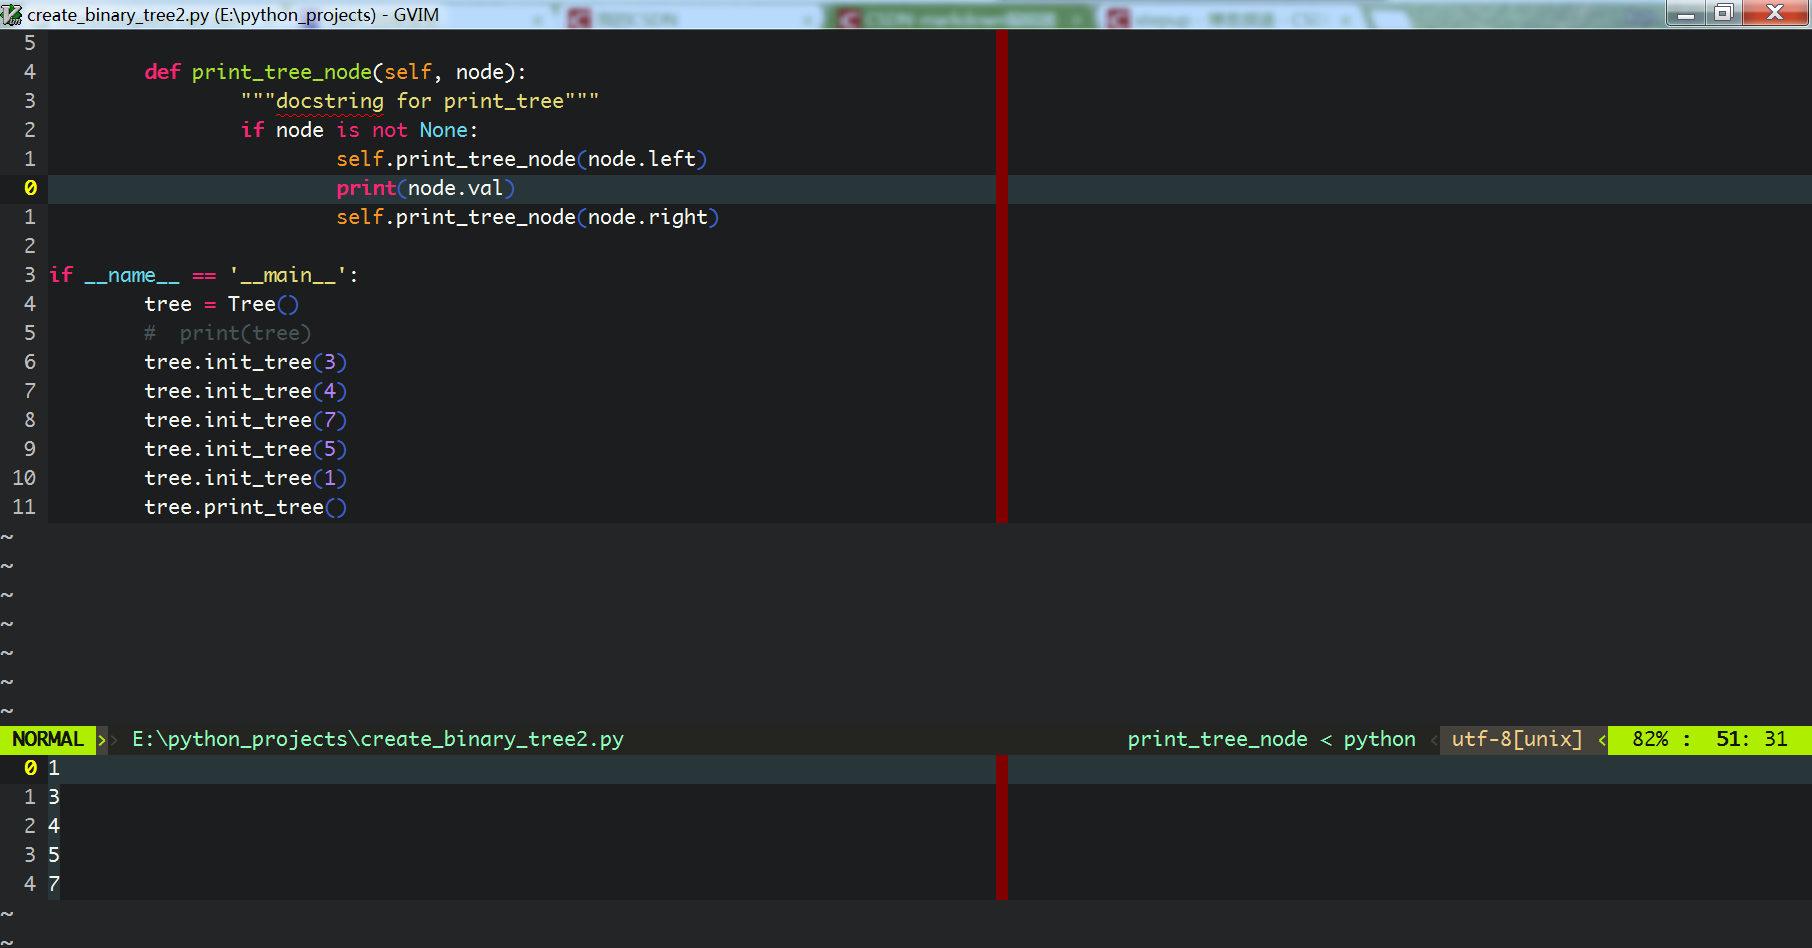1812x948 pixels.
Task: Restore down the GVIM window
Action: [1724, 12]
